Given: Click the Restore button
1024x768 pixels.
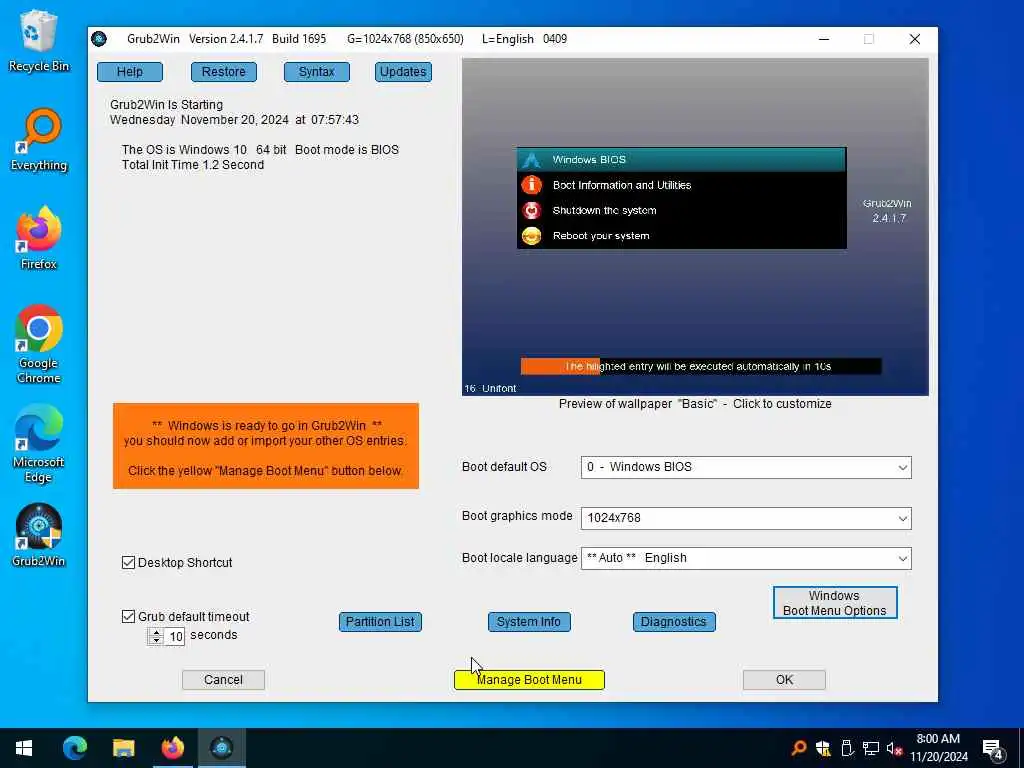Looking at the screenshot, I should [x=223, y=72].
